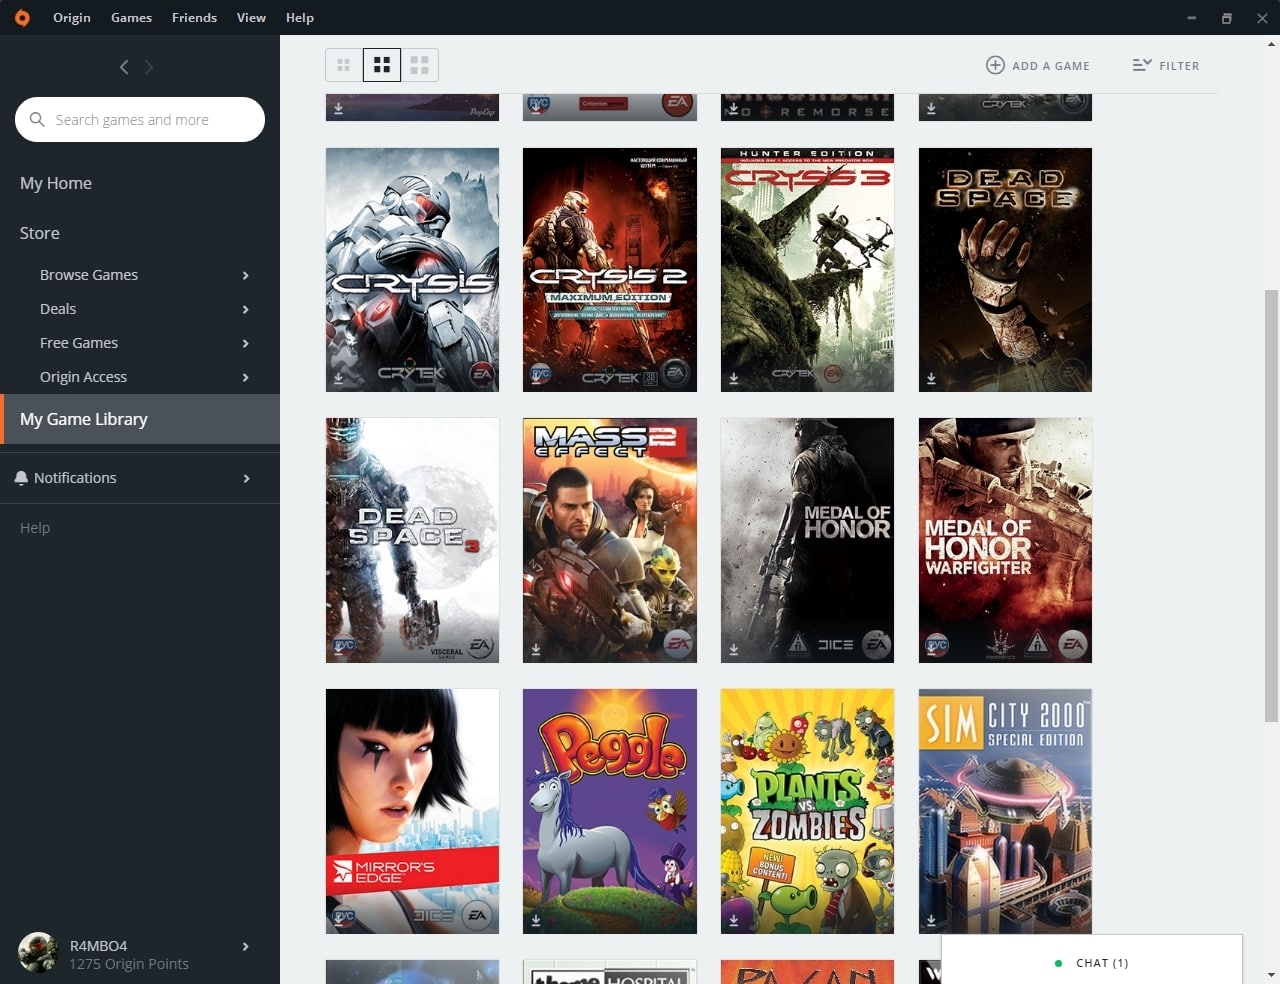Open the Origin menu
This screenshot has width=1280, height=984.
[x=72, y=17]
